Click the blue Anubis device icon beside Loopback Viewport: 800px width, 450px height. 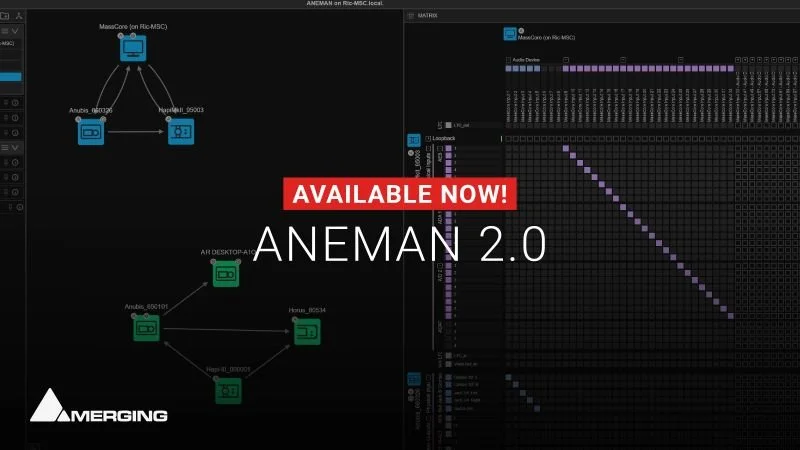[x=414, y=140]
